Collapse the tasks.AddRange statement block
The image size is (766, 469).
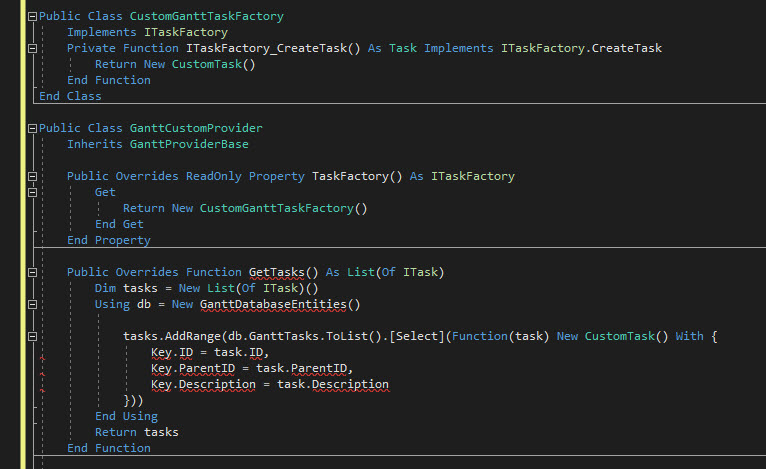(x=33, y=336)
